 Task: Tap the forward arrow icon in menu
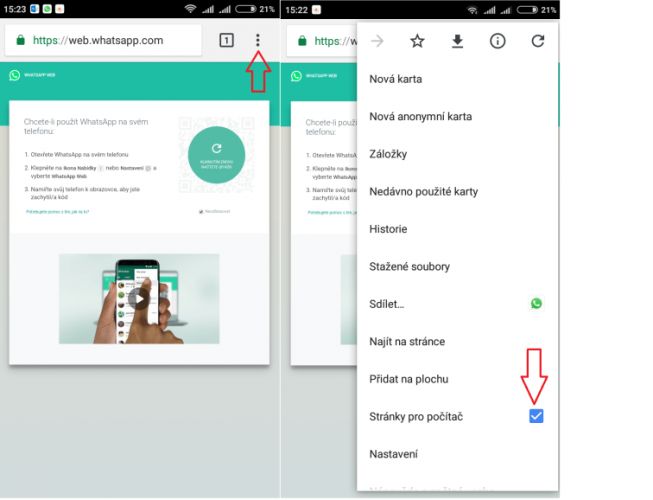[x=377, y=41]
